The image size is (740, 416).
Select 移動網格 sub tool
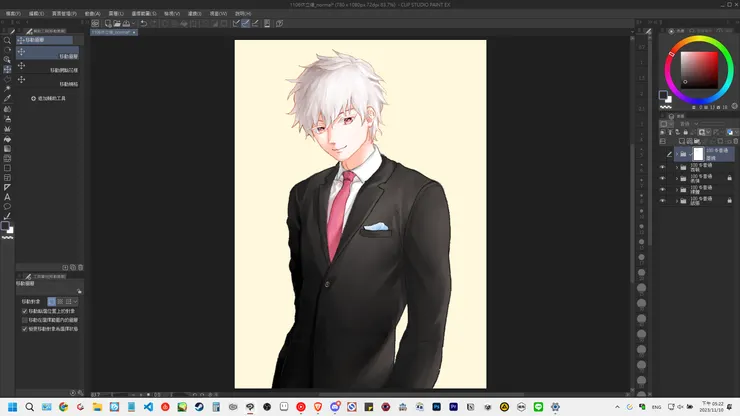[47, 81]
